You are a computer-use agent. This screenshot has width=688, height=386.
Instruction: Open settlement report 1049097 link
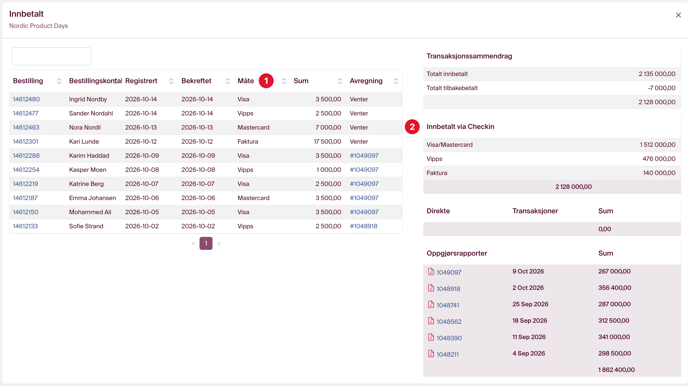coord(449,272)
